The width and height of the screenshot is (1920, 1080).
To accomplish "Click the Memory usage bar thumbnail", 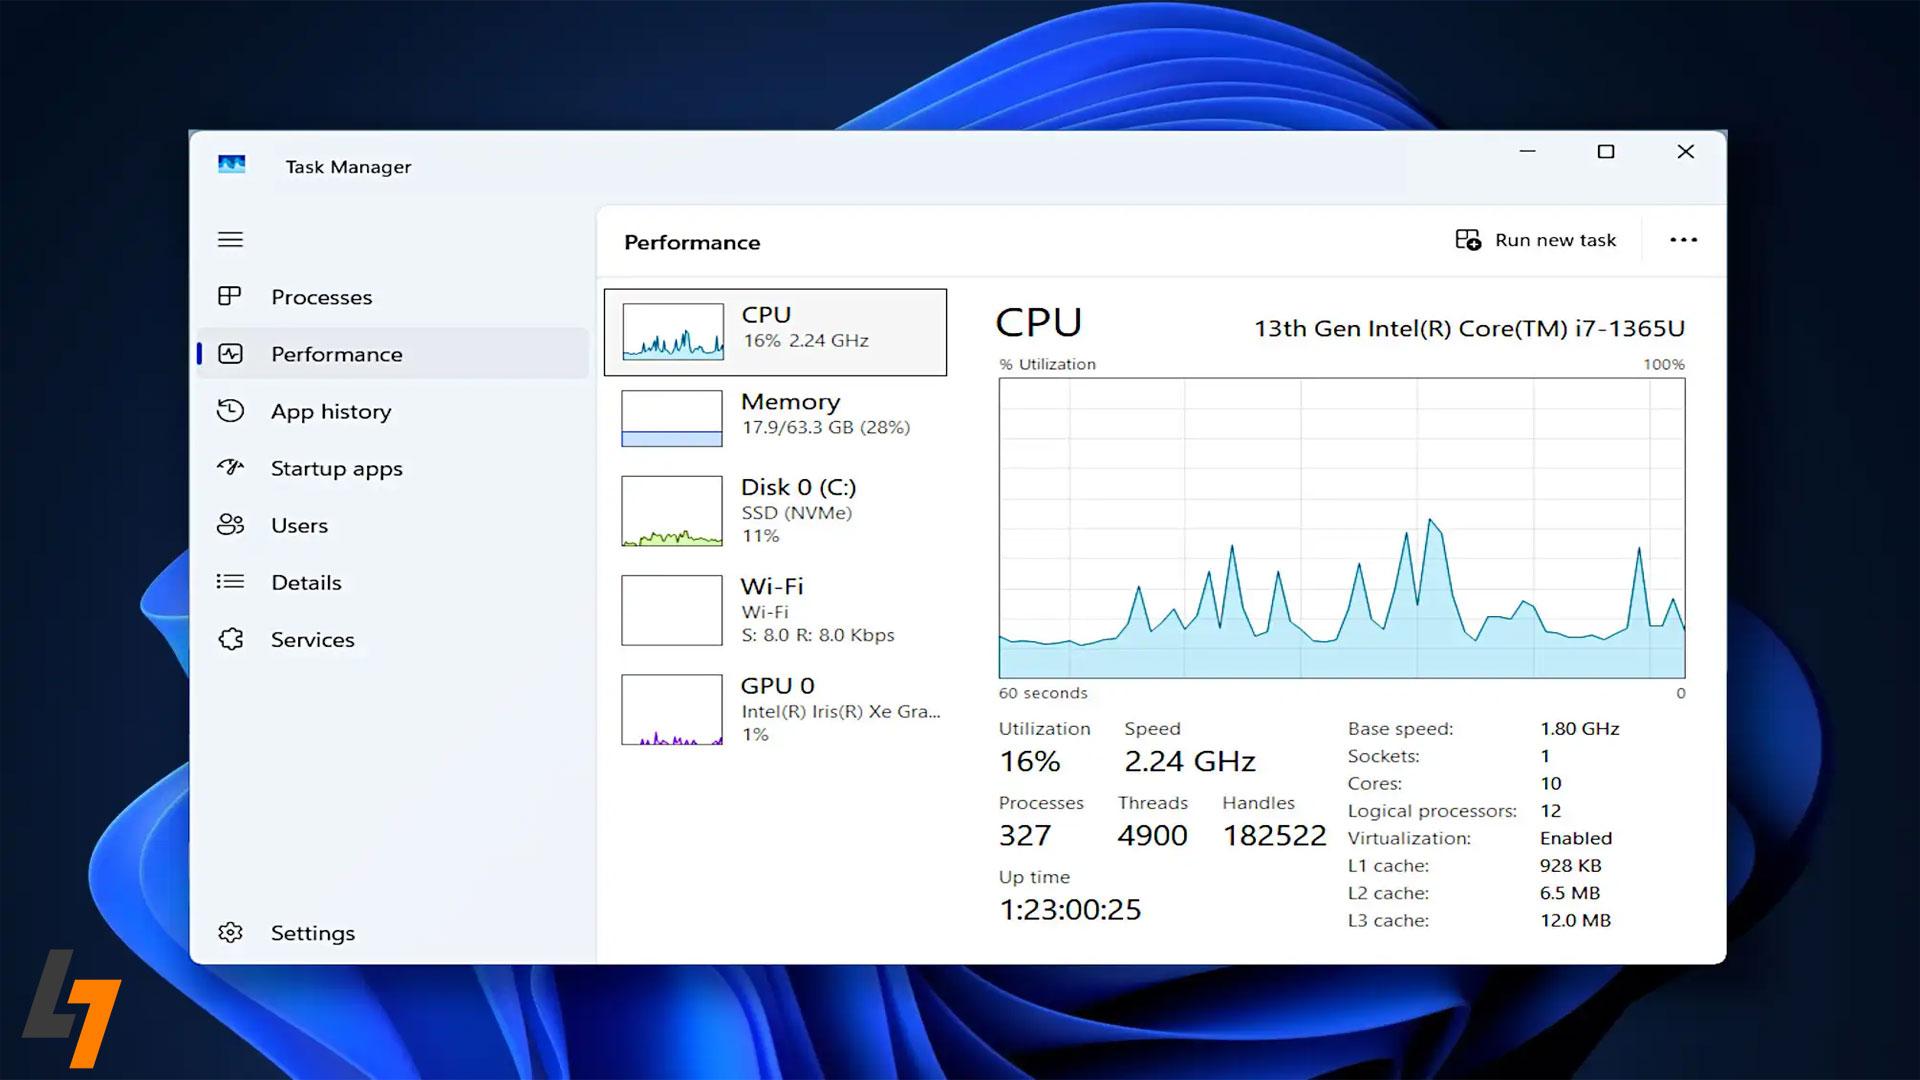I will coord(671,417).
